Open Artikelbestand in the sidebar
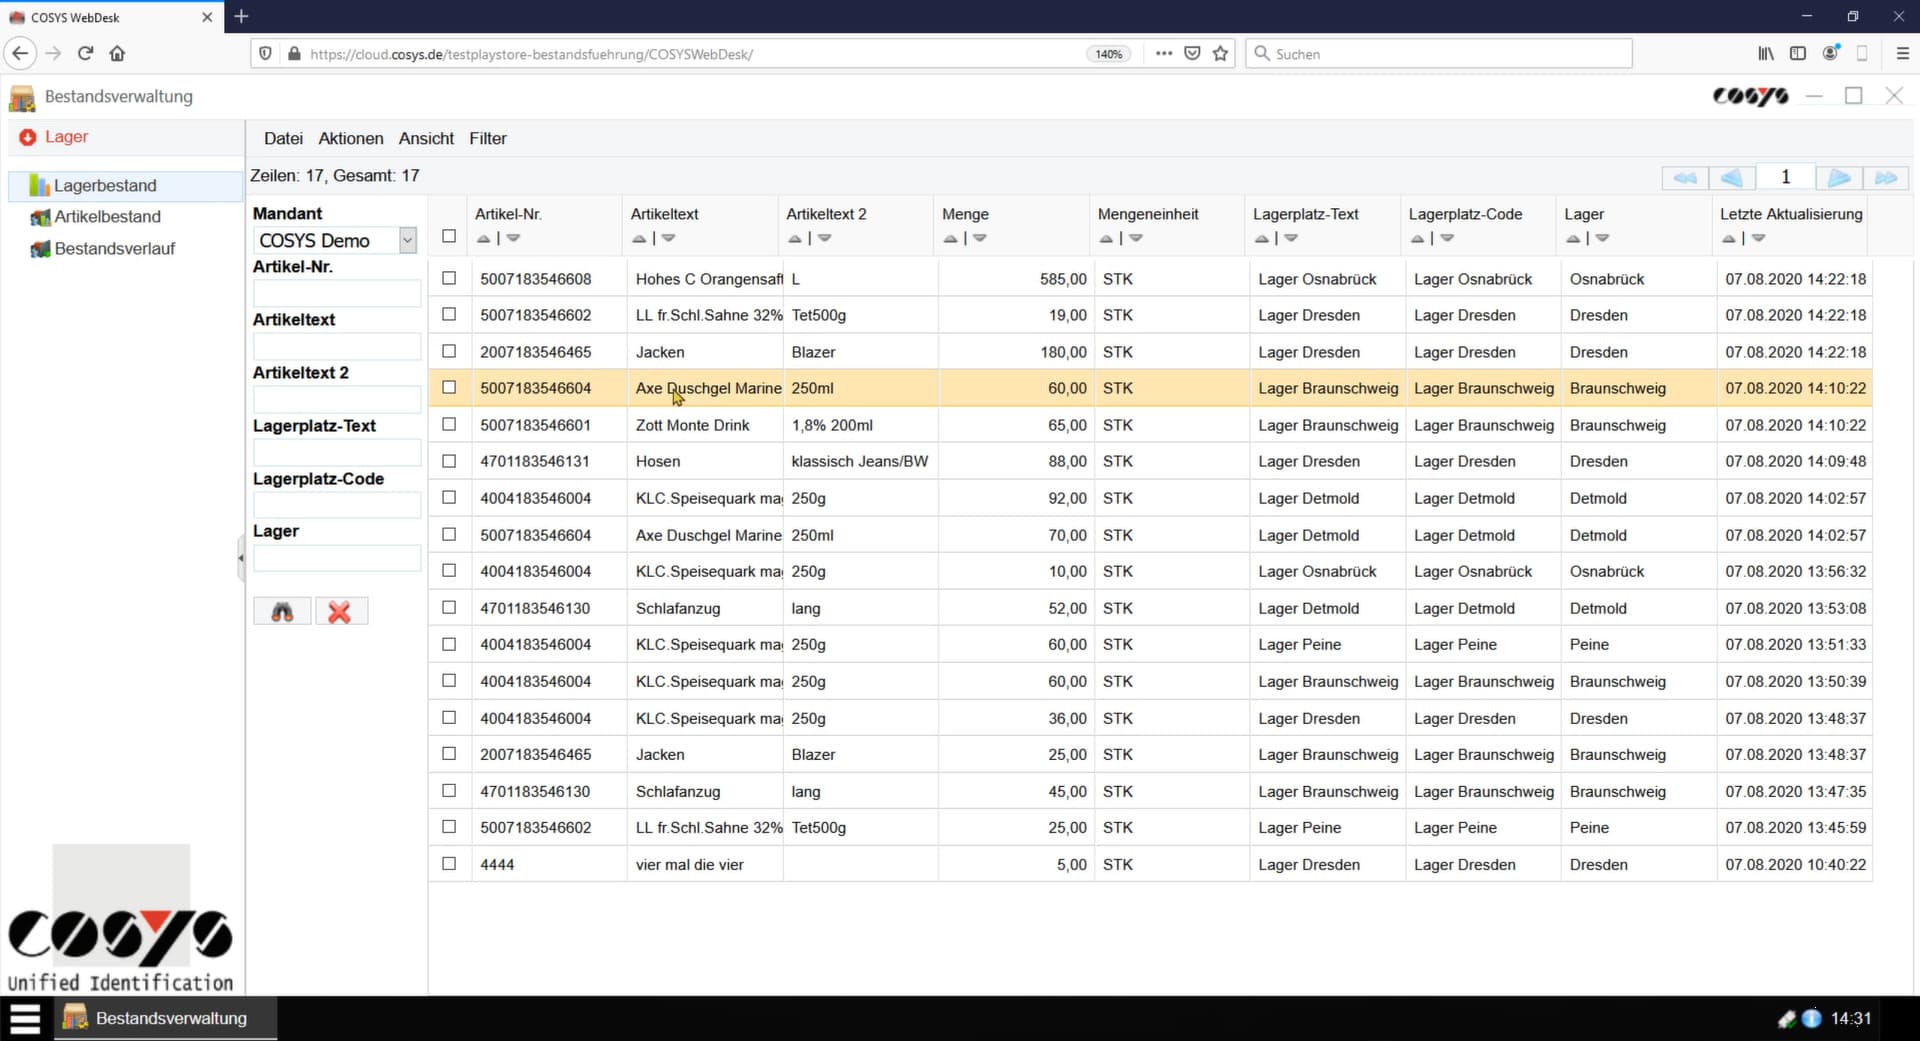Viewport: 1920px width, 1041px height. coord(107,216)
